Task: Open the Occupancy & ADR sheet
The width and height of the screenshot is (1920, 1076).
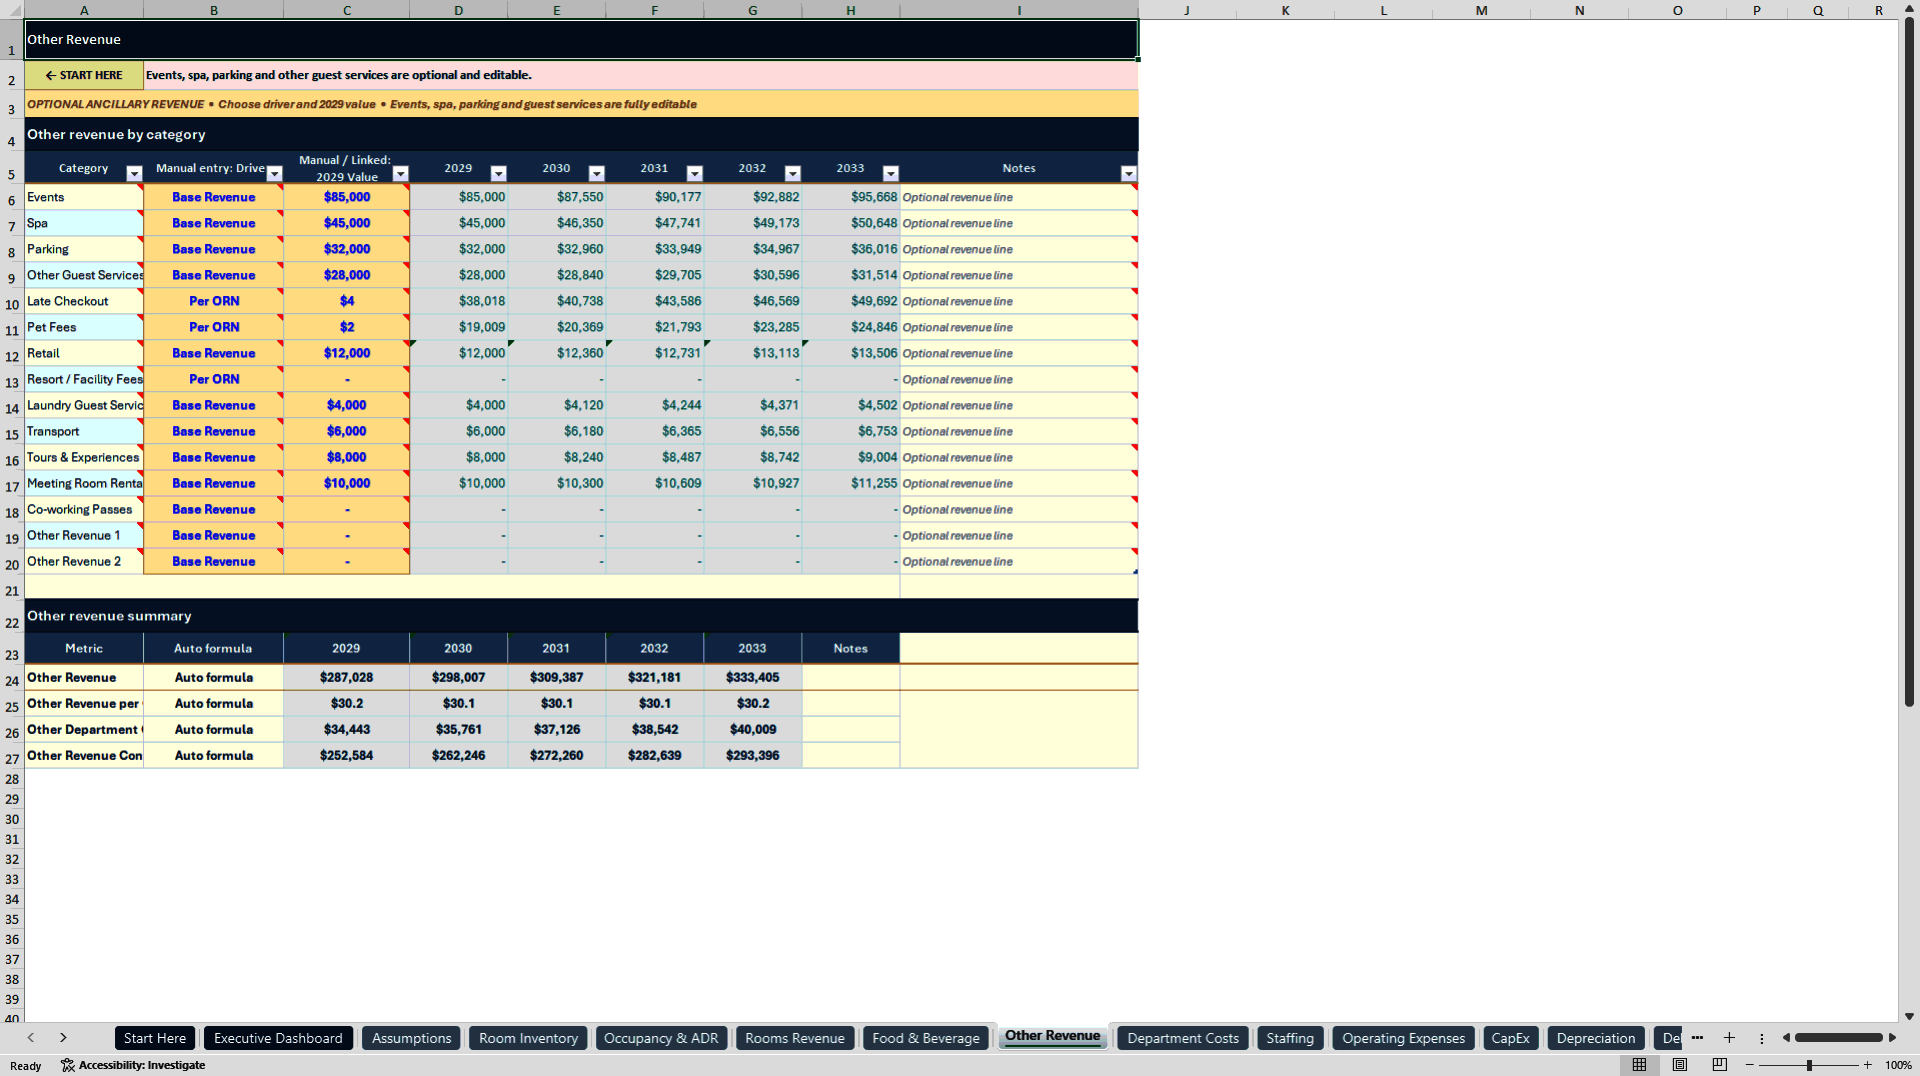Action: (x=661, y=1038)
